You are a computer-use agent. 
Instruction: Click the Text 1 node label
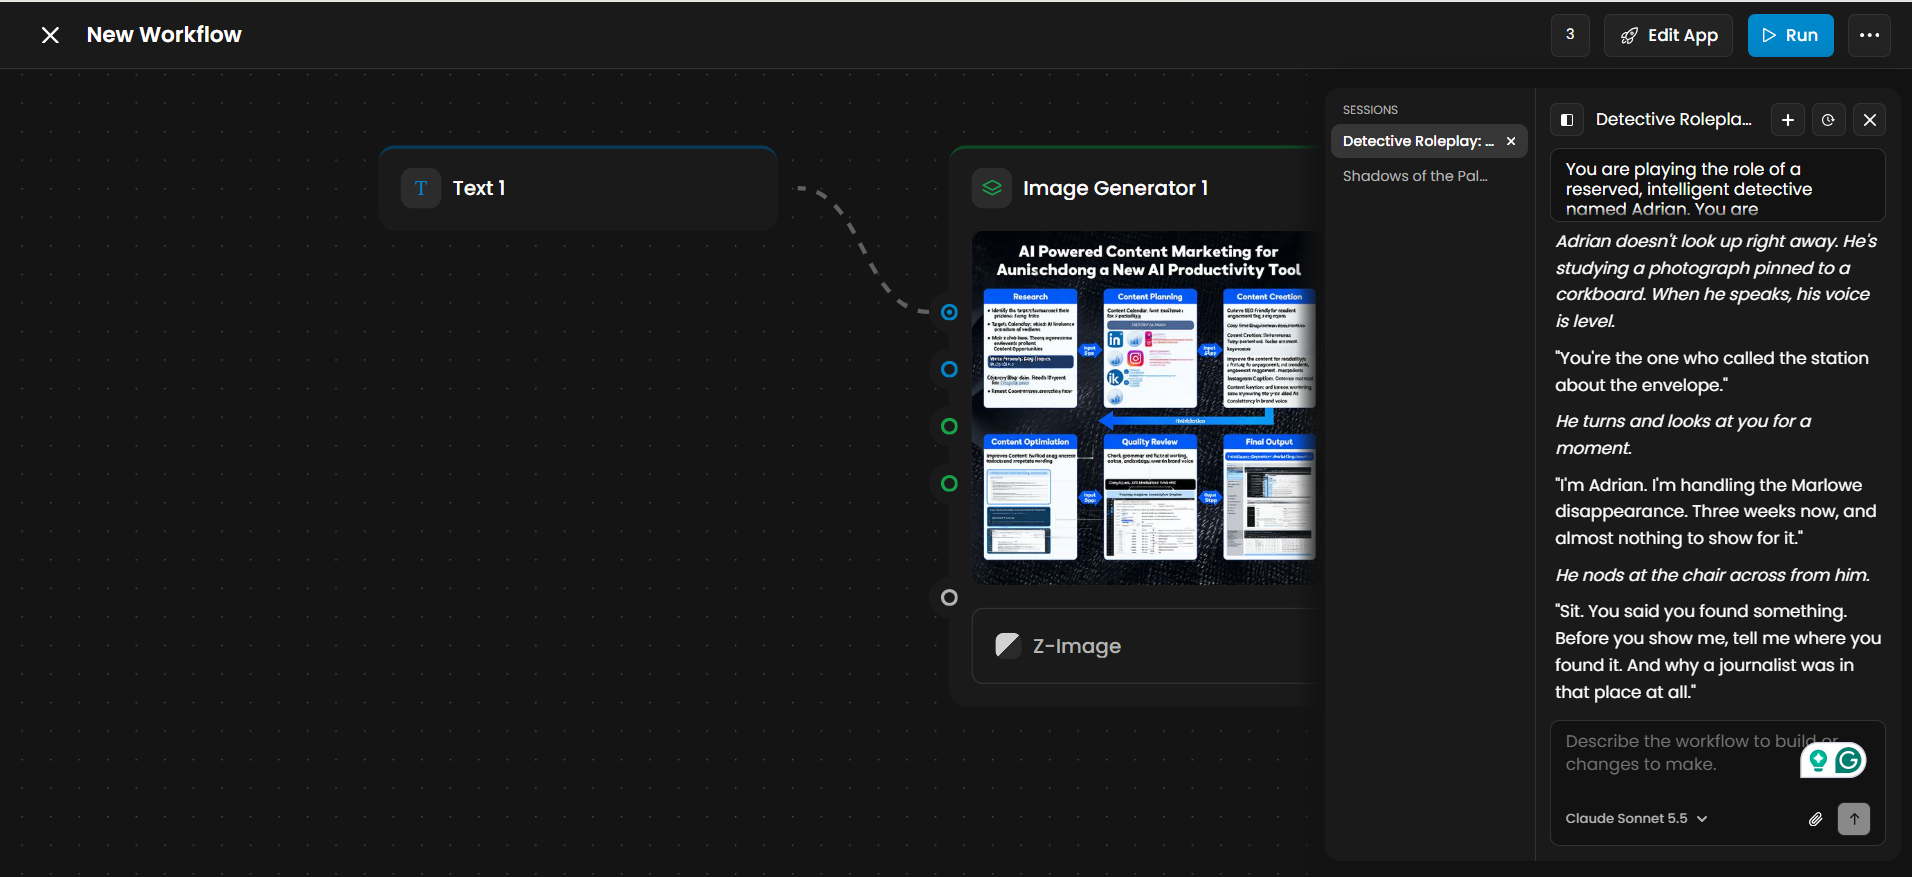(479, 188)
